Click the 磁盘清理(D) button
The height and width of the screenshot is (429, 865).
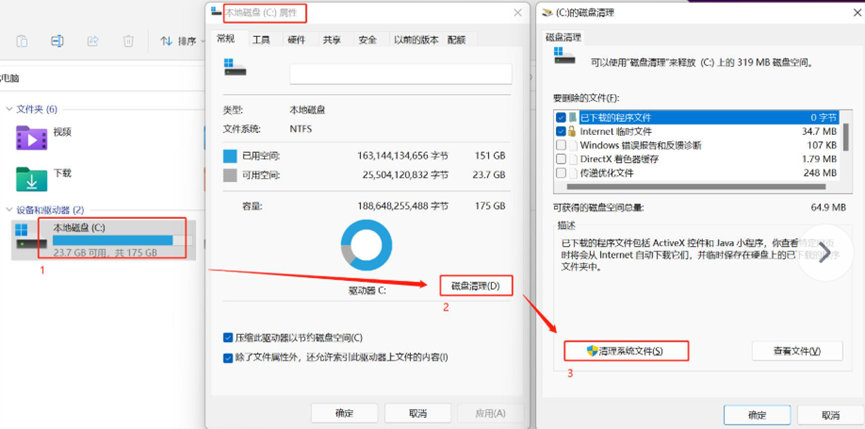point(476,286)
